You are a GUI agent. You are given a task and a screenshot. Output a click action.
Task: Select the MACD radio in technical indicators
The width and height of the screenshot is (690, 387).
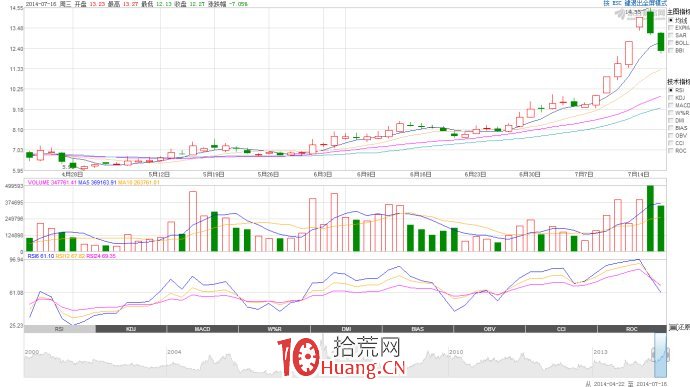point(671,105)
